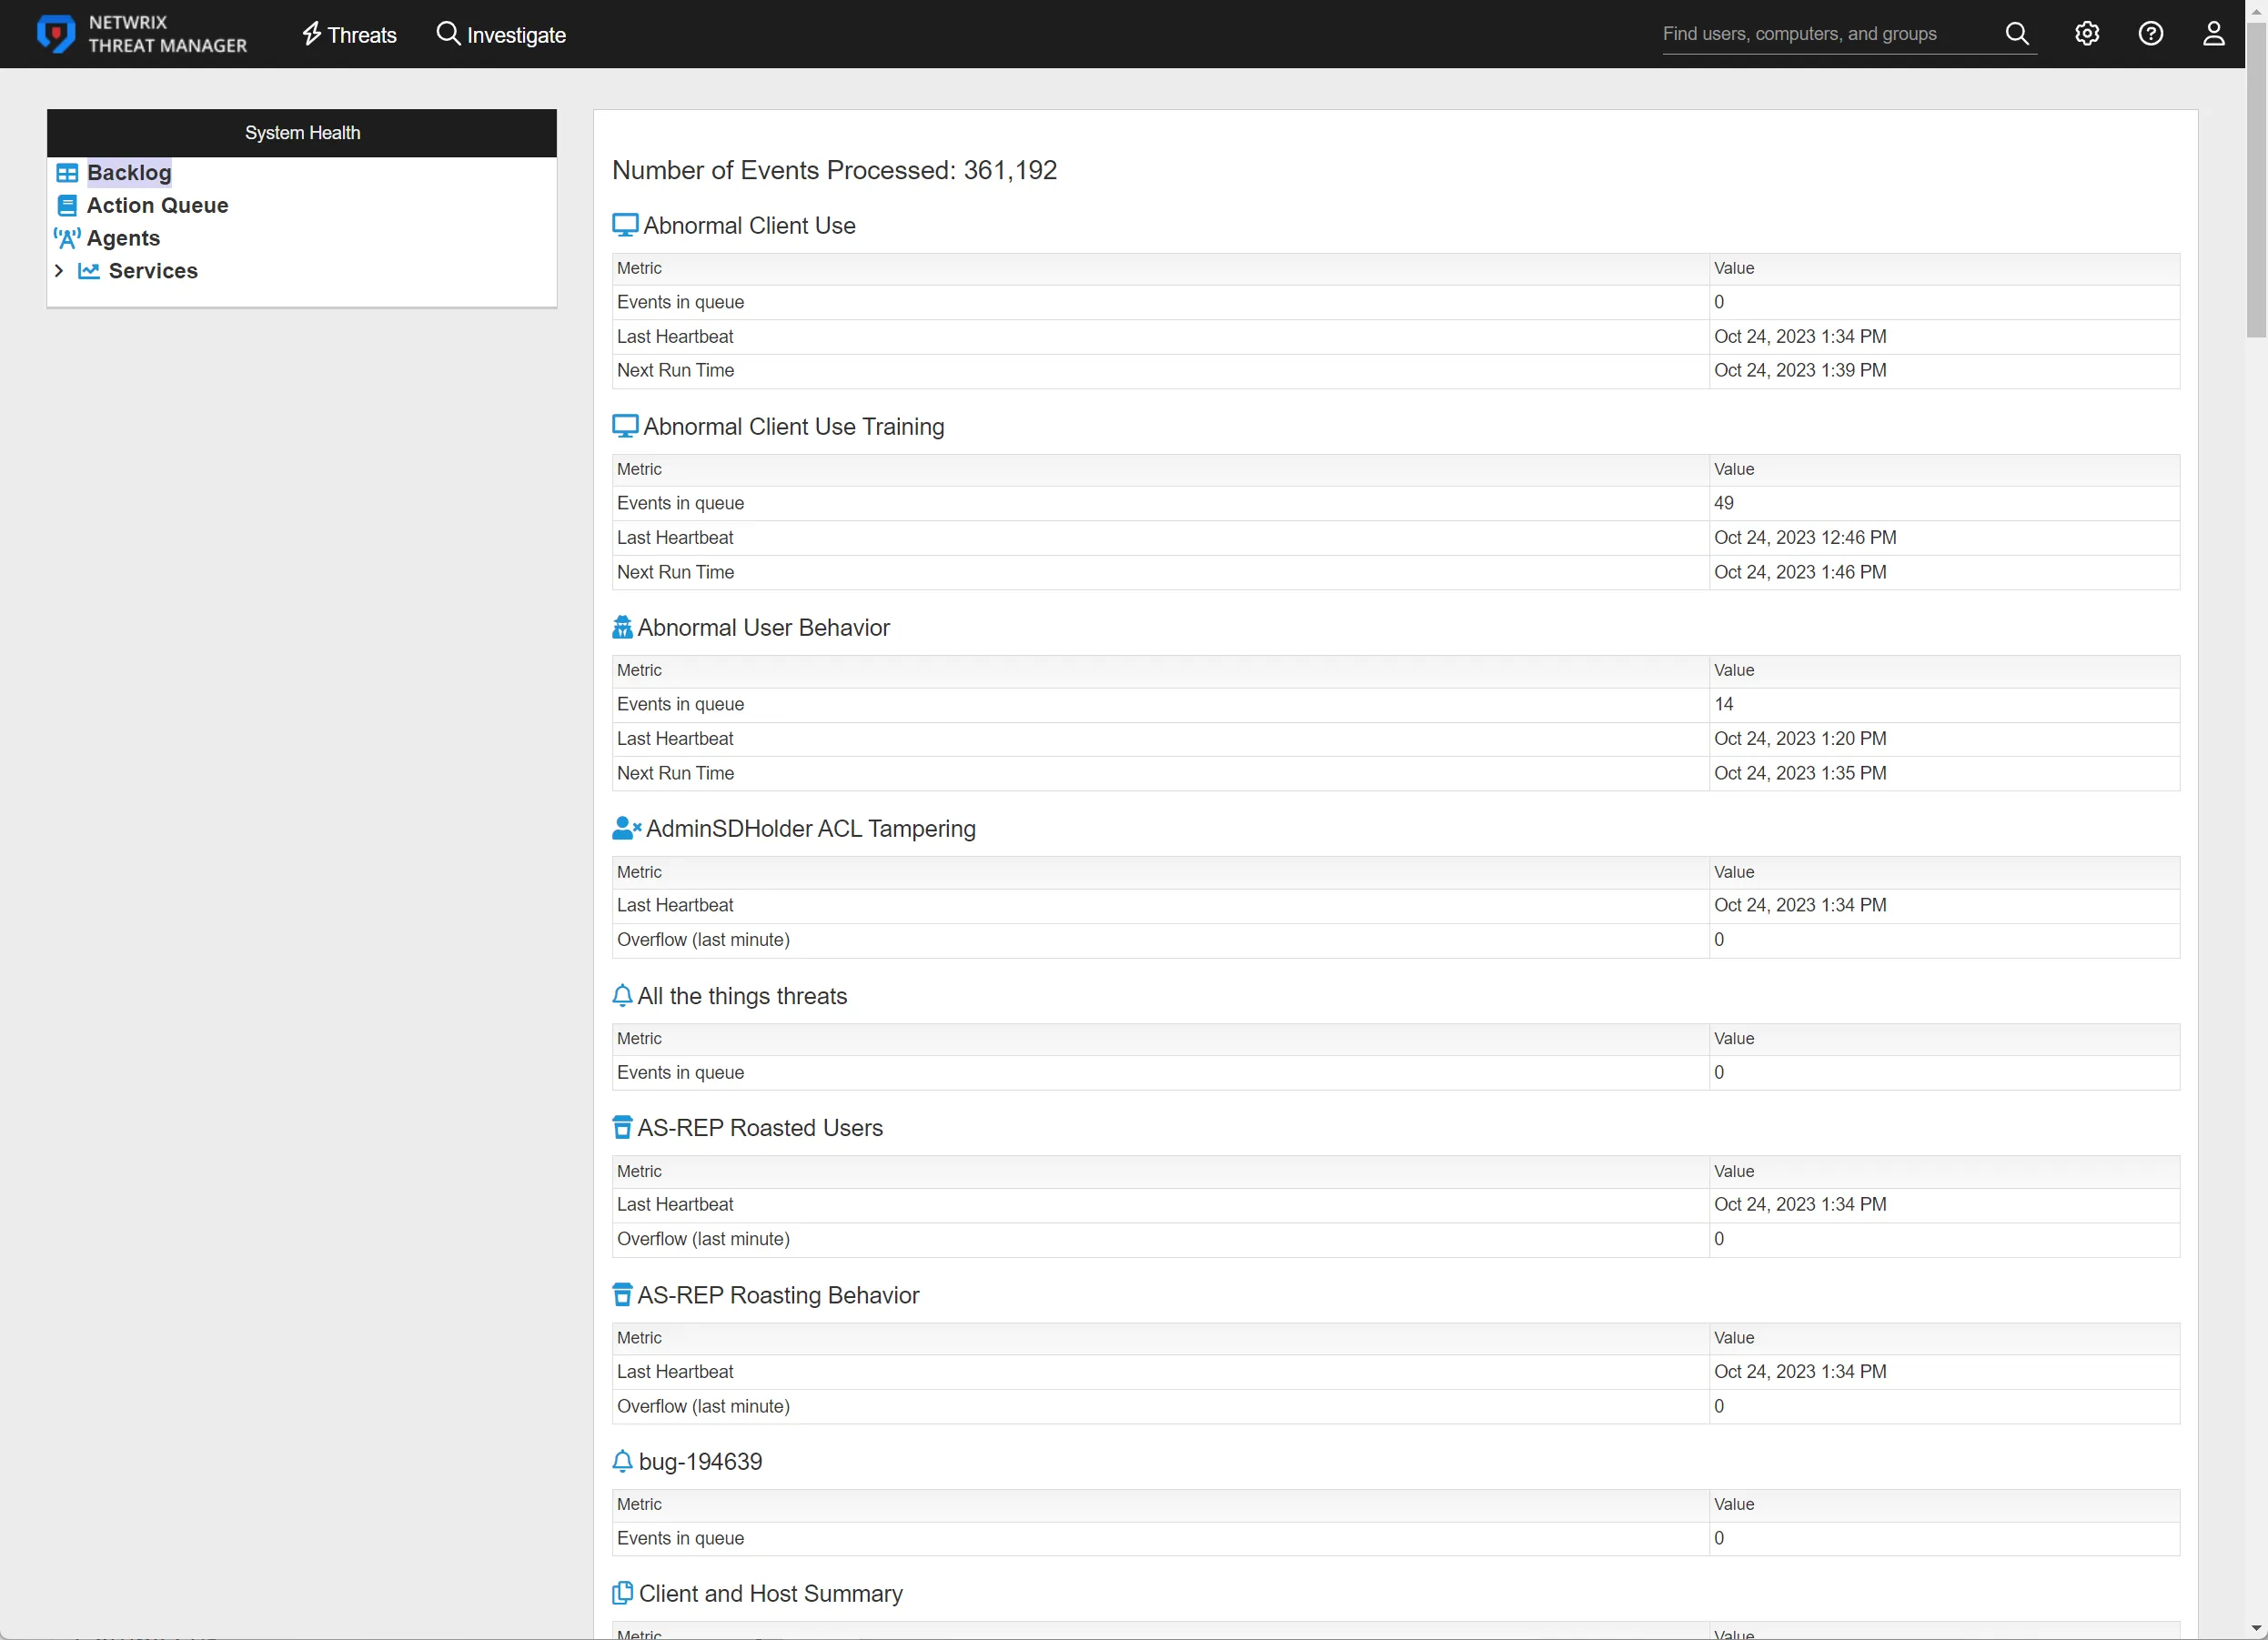Screen dimensions: 2268x1640
Task: Click the search magnifier button in header
Action: click(2017, 34)
